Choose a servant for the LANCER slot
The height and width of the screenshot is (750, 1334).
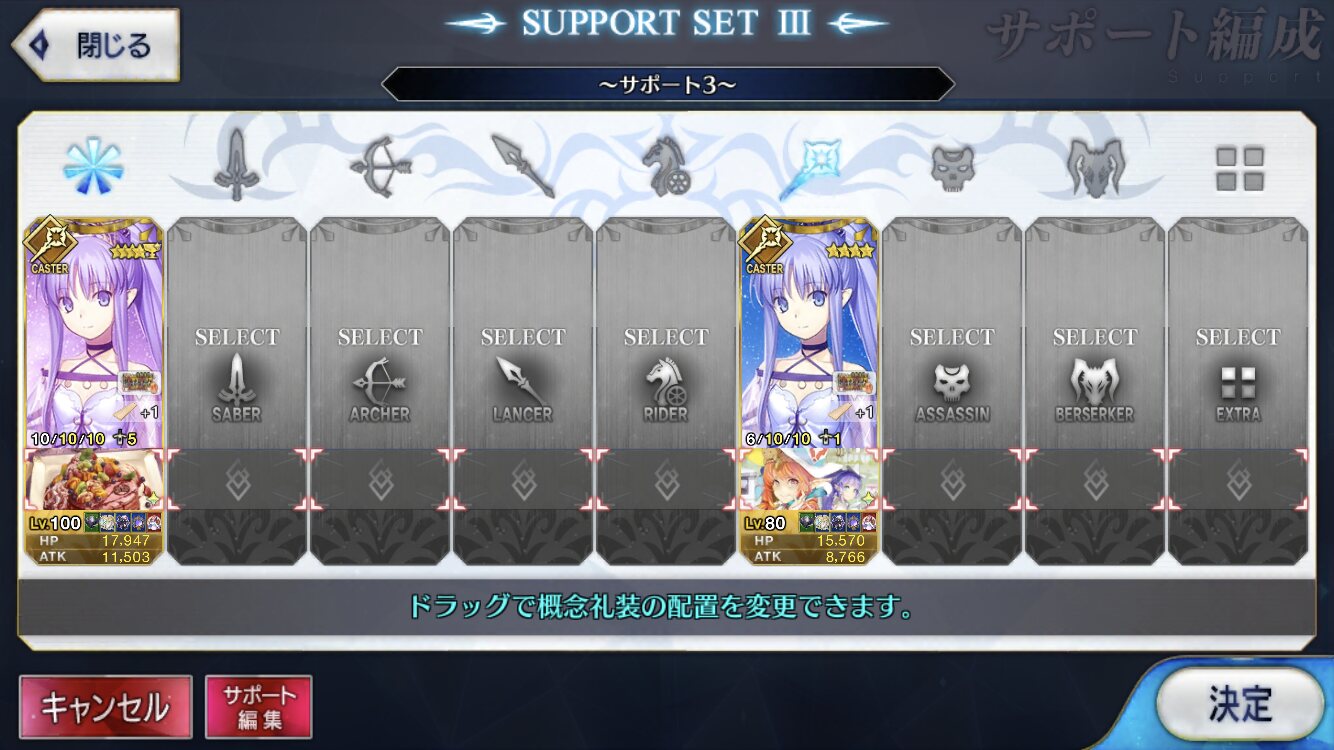point(523,333)
